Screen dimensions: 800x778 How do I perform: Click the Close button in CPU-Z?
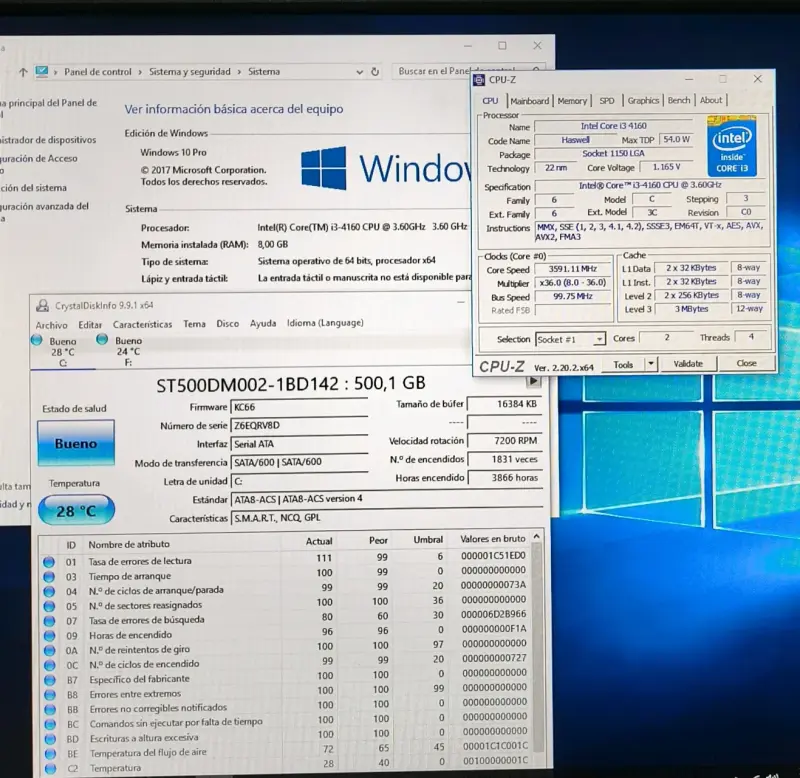(x=746, y=363)
